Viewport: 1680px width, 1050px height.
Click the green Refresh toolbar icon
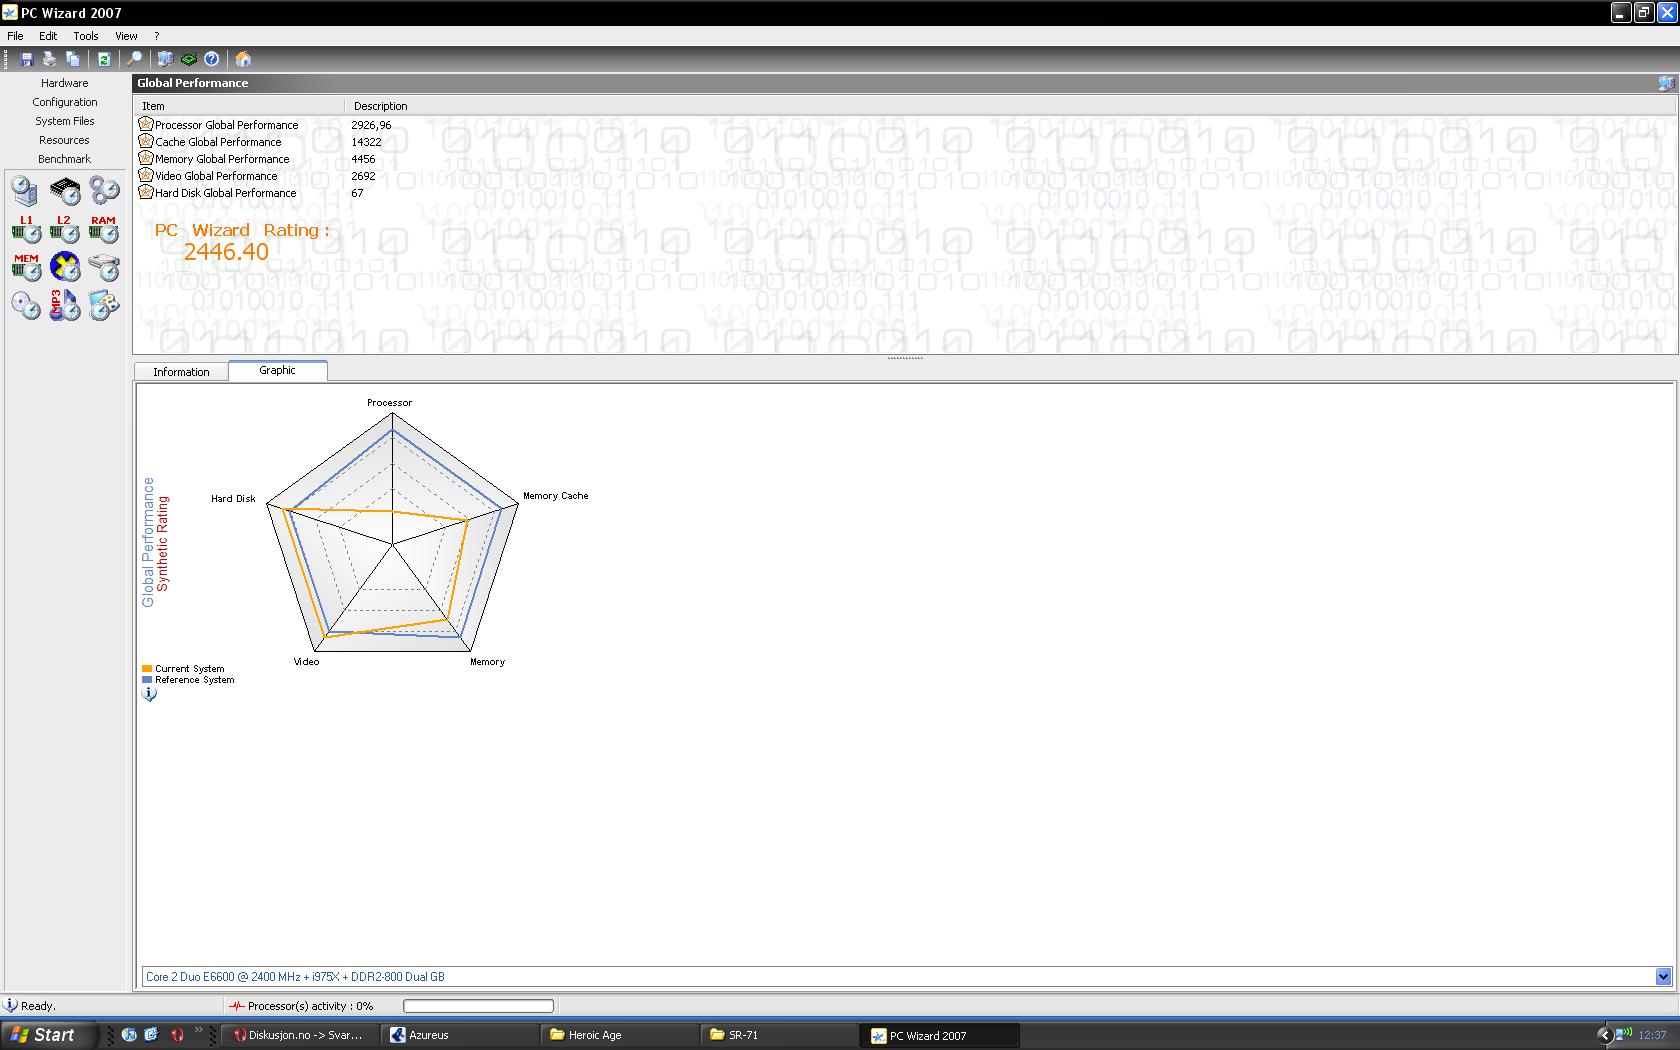103,59
